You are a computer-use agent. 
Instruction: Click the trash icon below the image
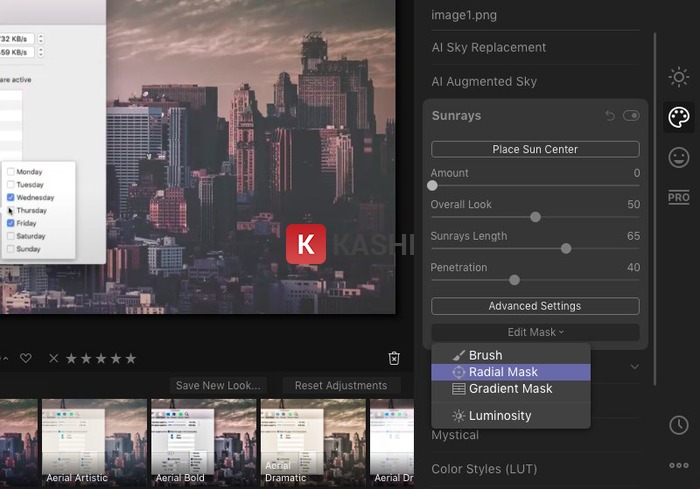tap(394, 358)
